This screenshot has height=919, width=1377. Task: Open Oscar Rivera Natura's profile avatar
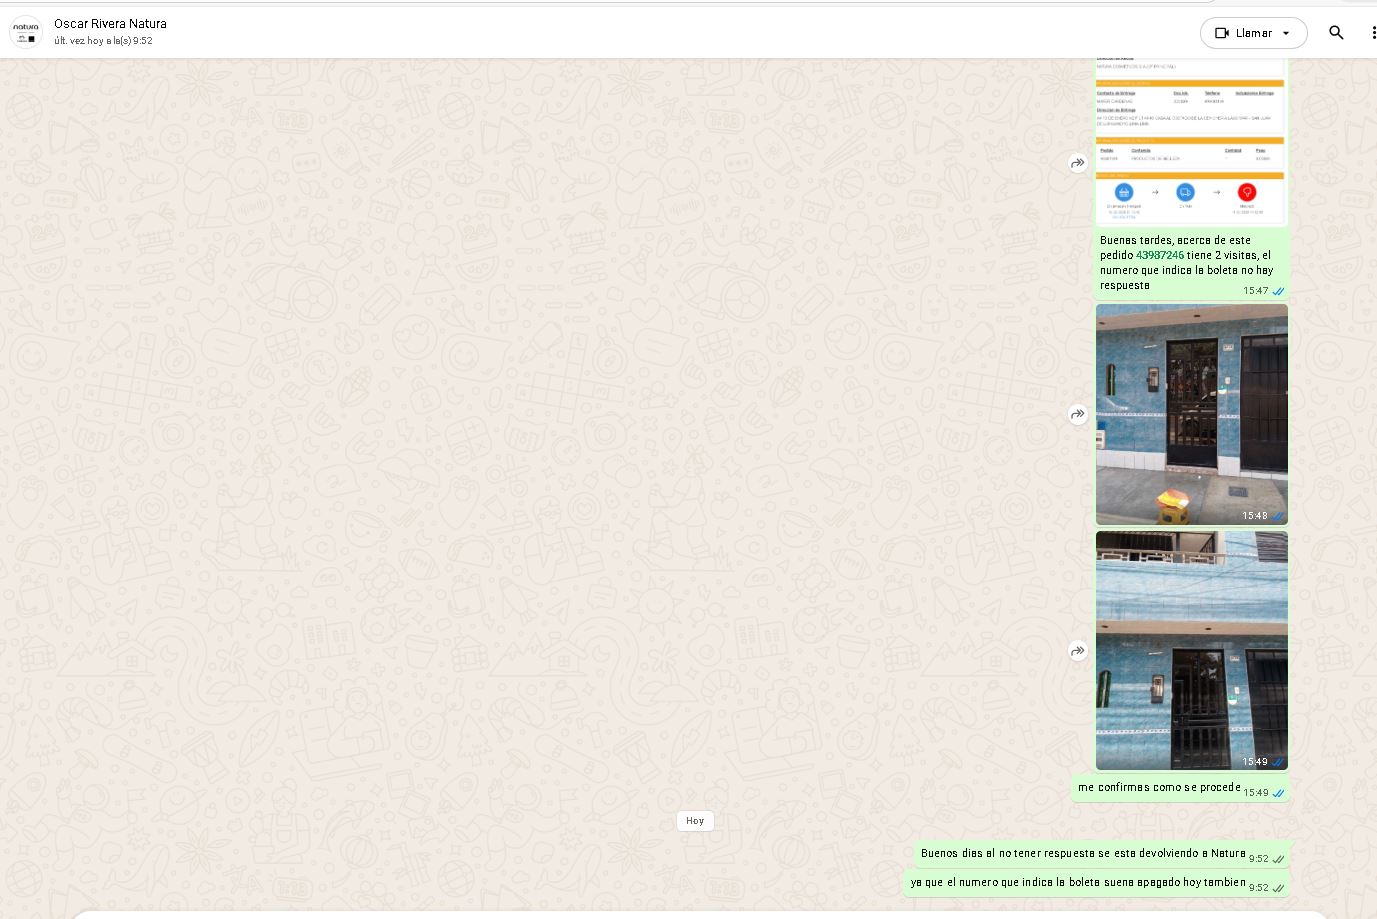click(26, 32)
